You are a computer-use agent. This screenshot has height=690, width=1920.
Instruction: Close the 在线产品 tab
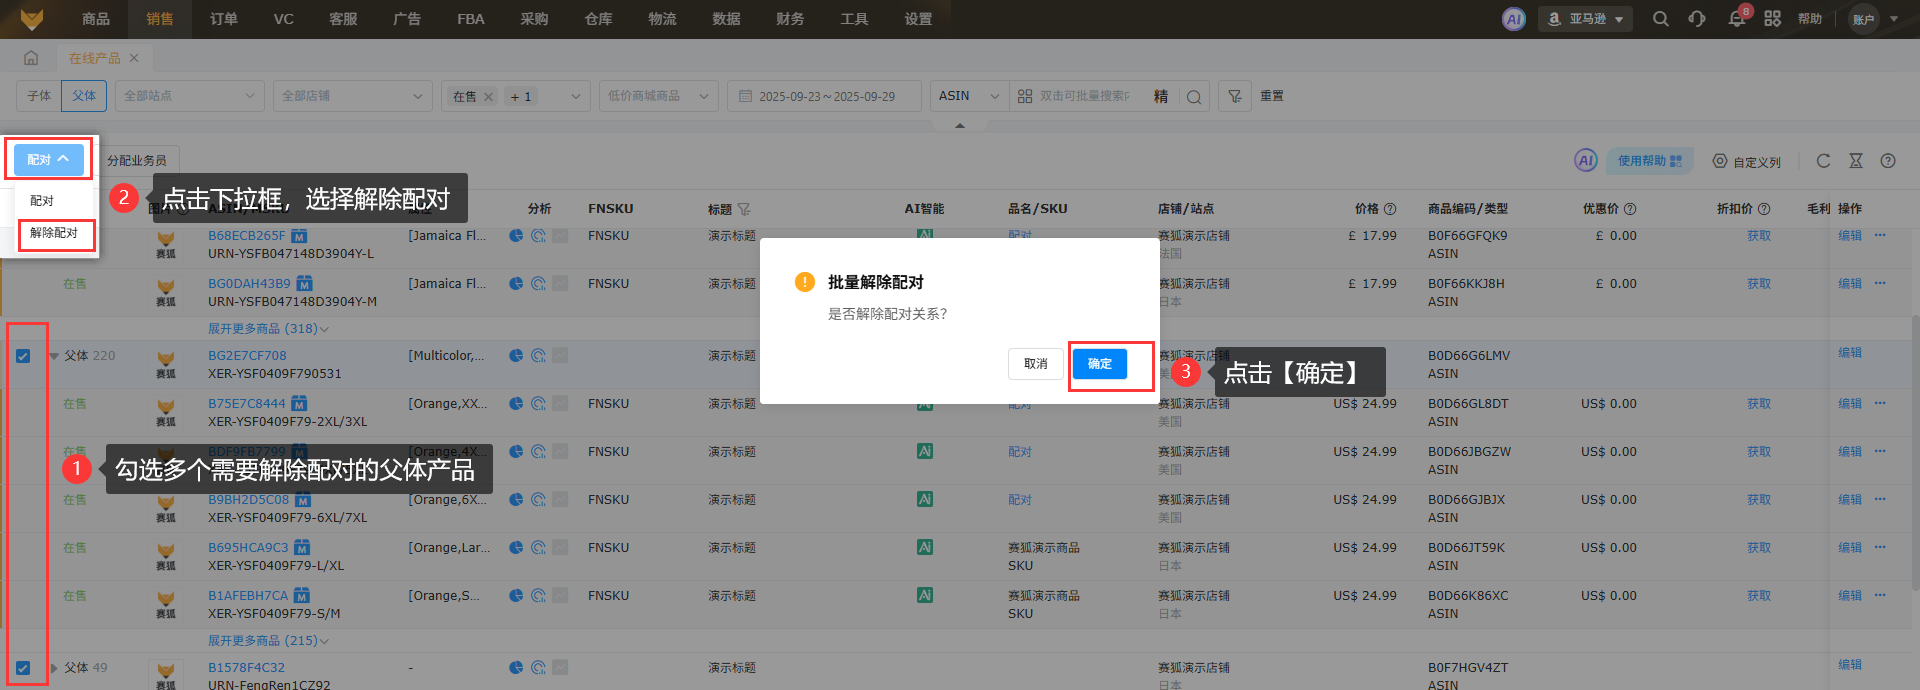pyautogui.click(x=134, y=58)
